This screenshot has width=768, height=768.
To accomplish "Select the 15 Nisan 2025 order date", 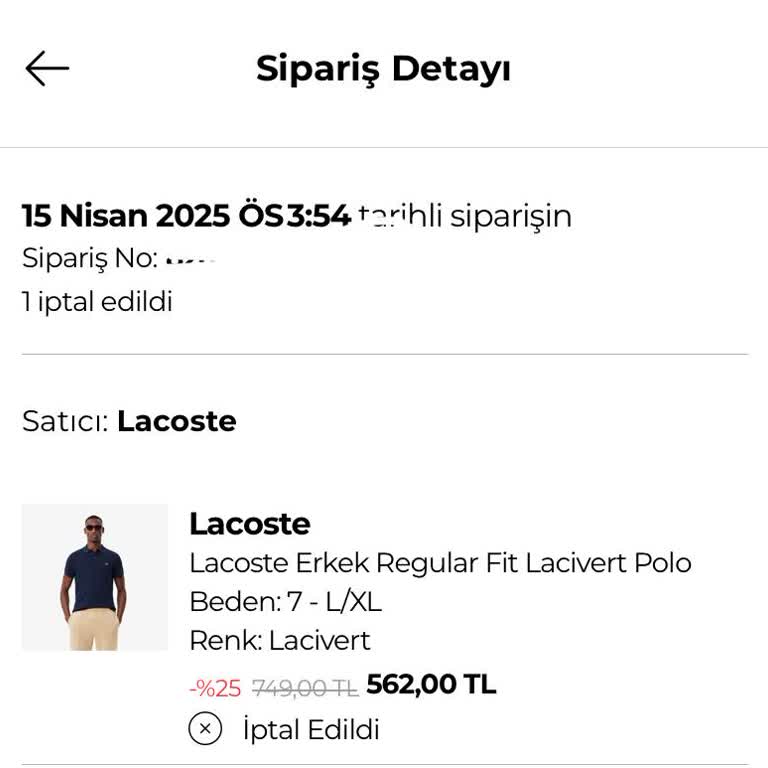I will [x=138, y=216].
